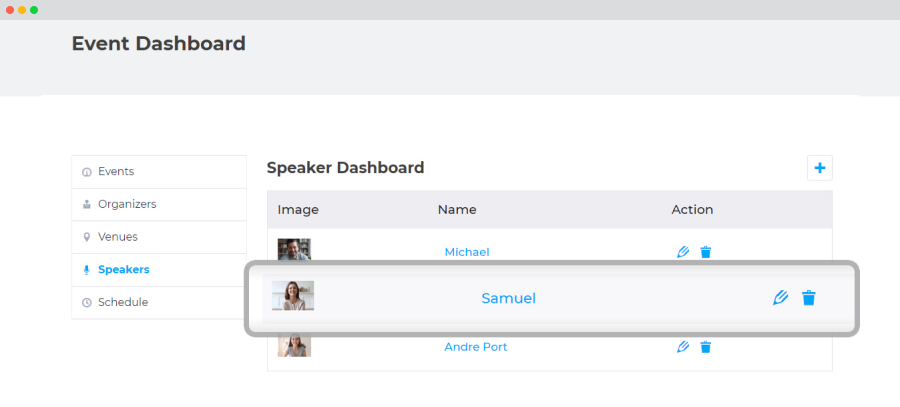Viewport: 900px width, 407px height.
Task: Click the location pin icon beside Venues
Action: 87,237
